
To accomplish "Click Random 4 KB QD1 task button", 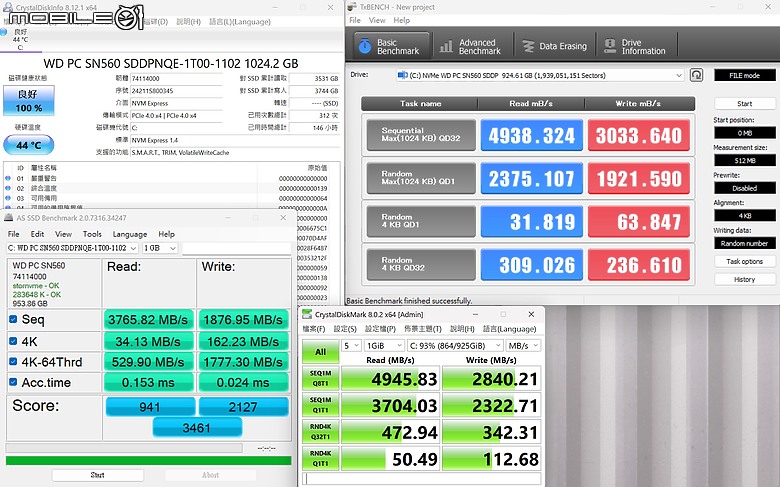I will [x=421, y=221].
